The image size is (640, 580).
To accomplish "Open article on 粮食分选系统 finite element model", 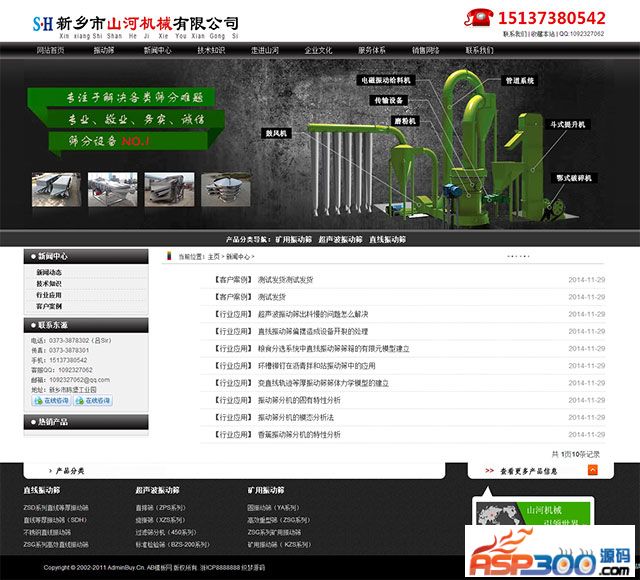I will pyautogui.click(x=333, y=349).
